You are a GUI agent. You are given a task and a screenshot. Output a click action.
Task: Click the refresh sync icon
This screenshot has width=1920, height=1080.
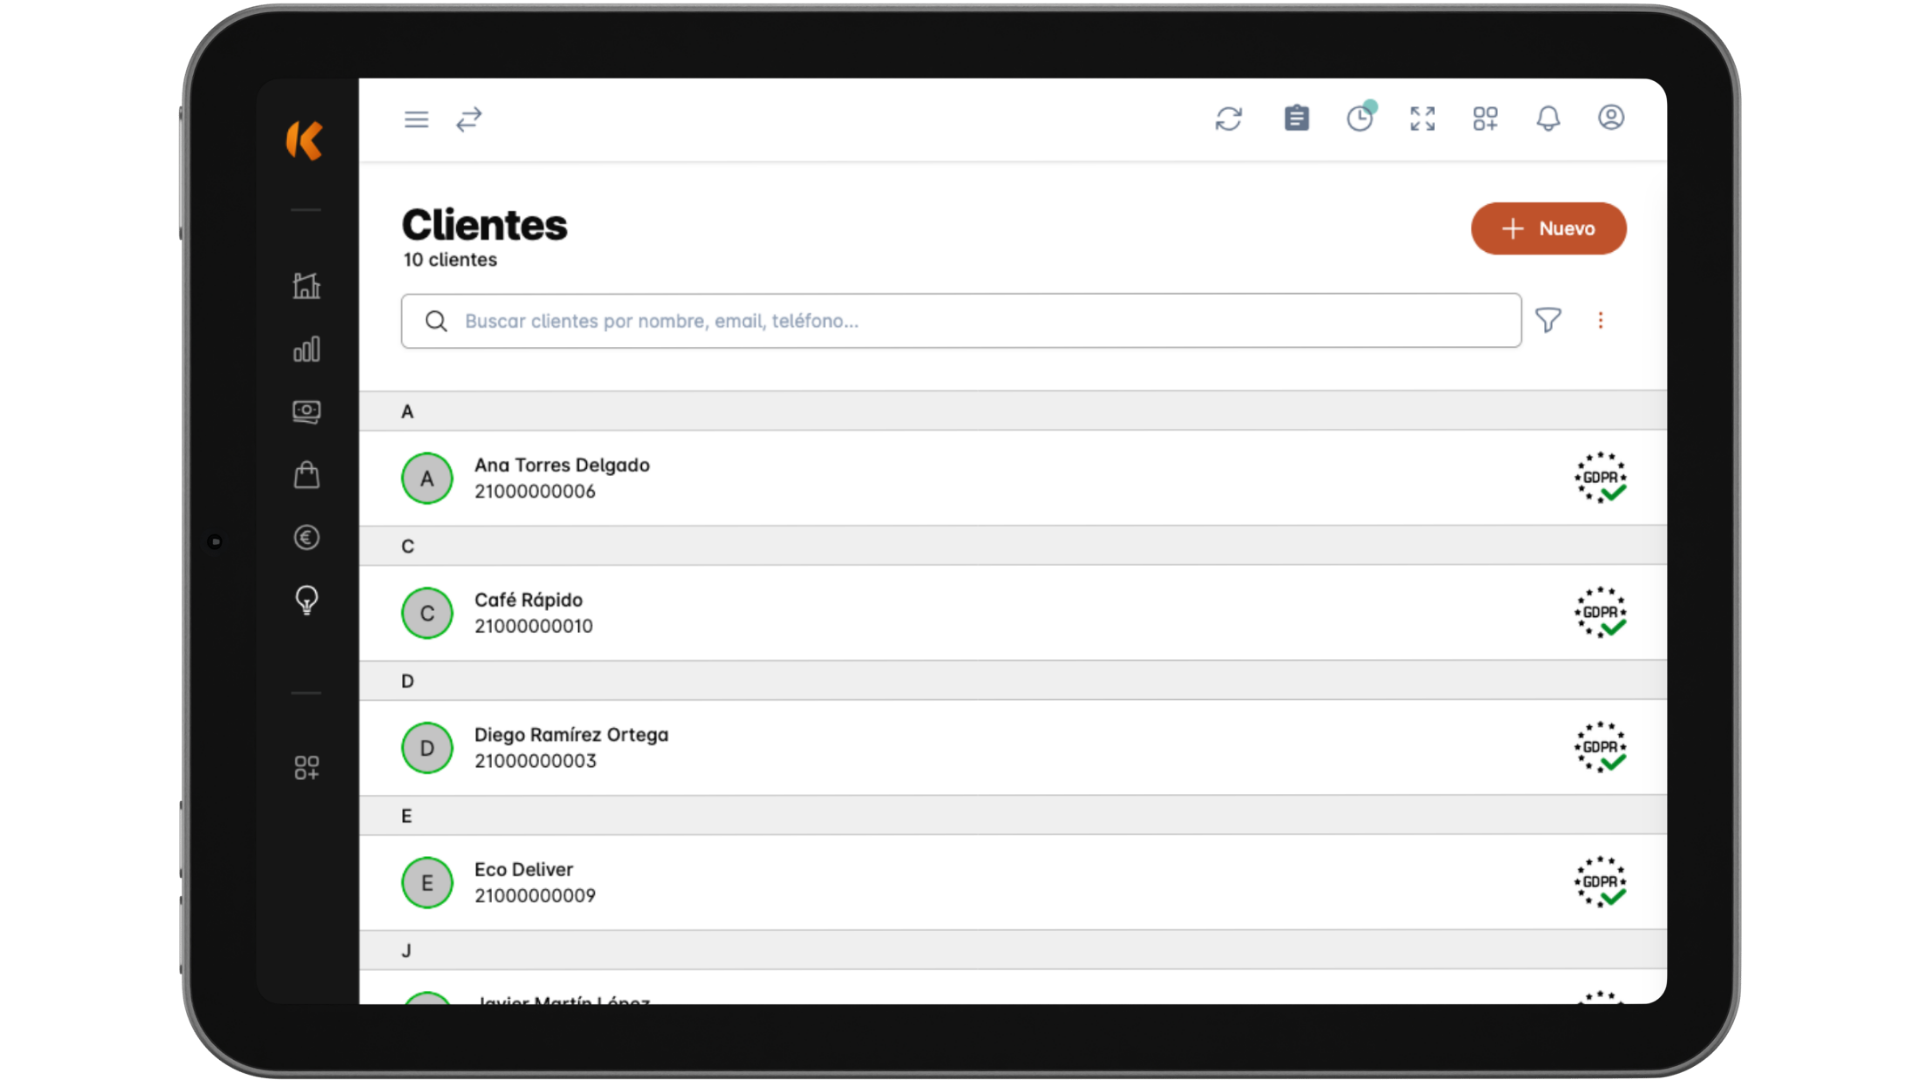[1228, 119]
